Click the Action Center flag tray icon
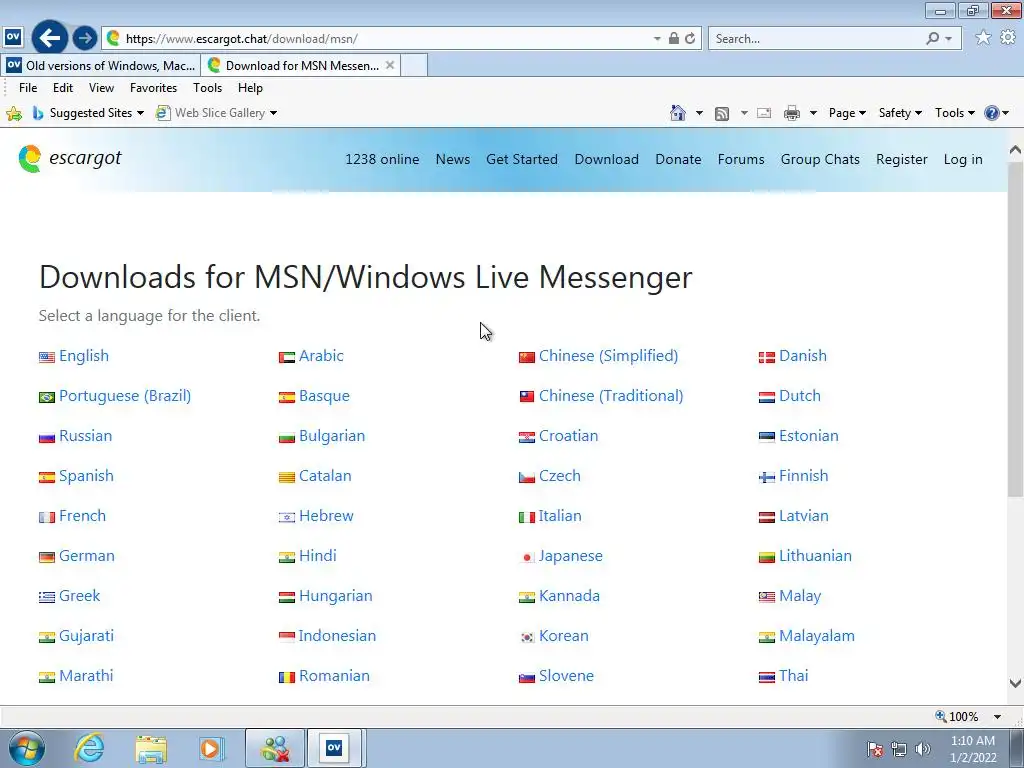 [875, 749]
